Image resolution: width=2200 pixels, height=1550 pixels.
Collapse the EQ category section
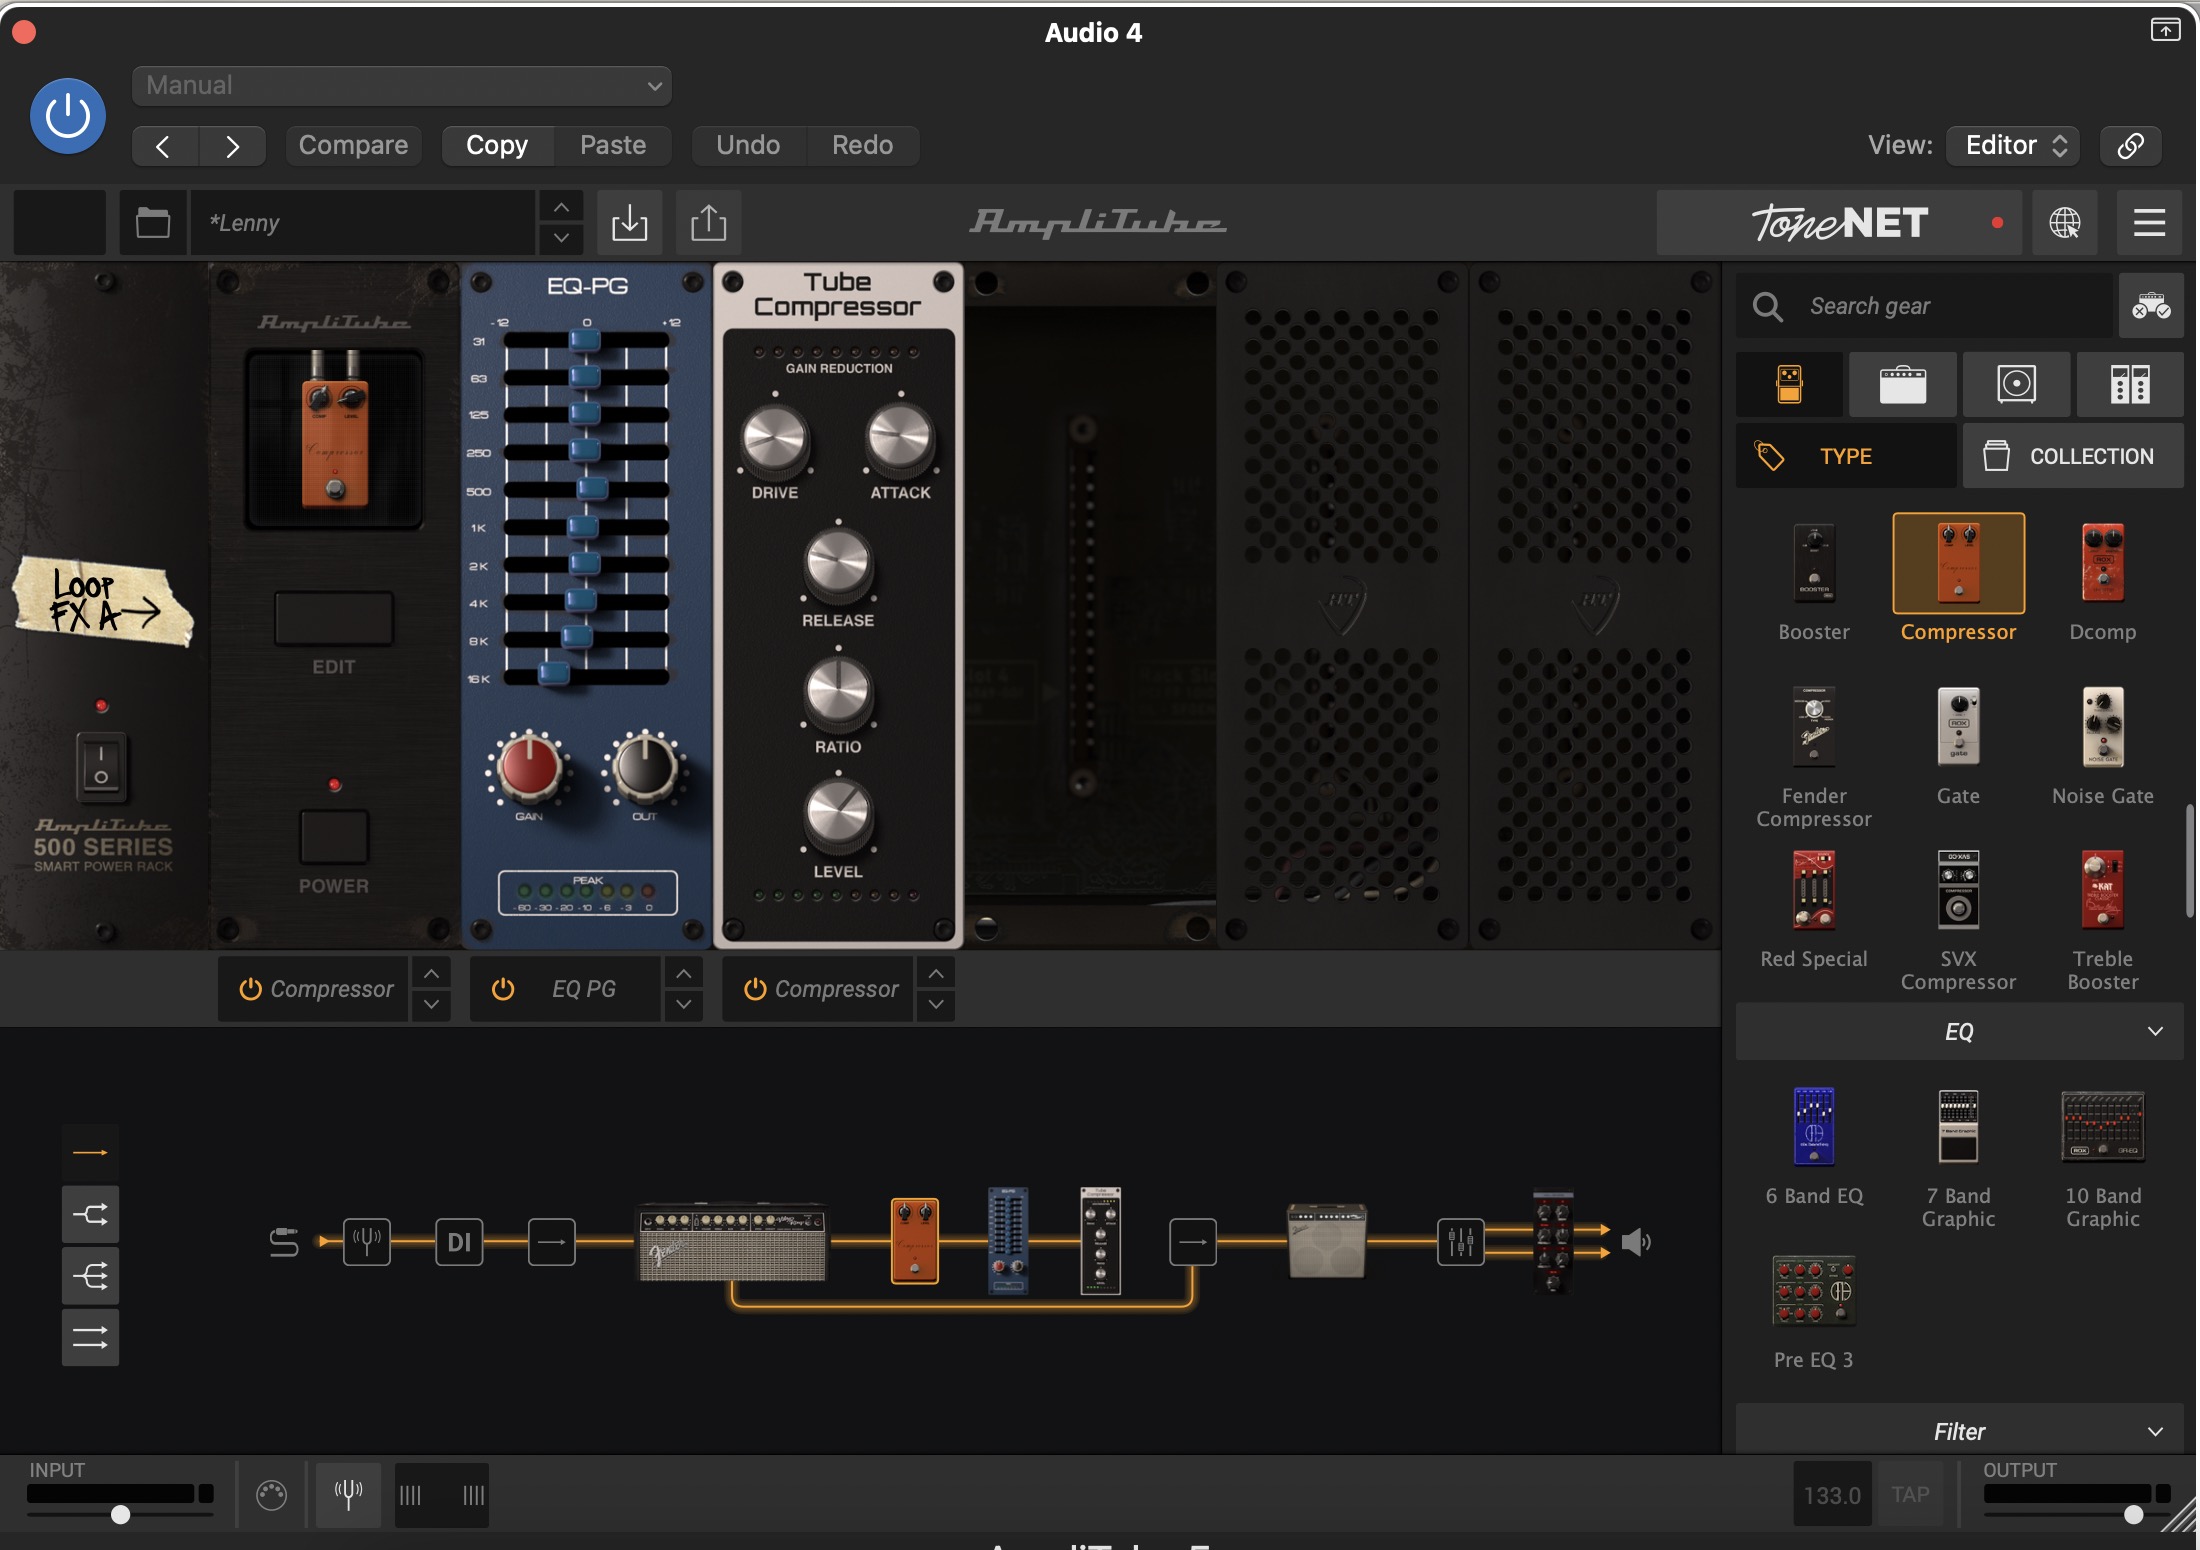(1959, 1032)
